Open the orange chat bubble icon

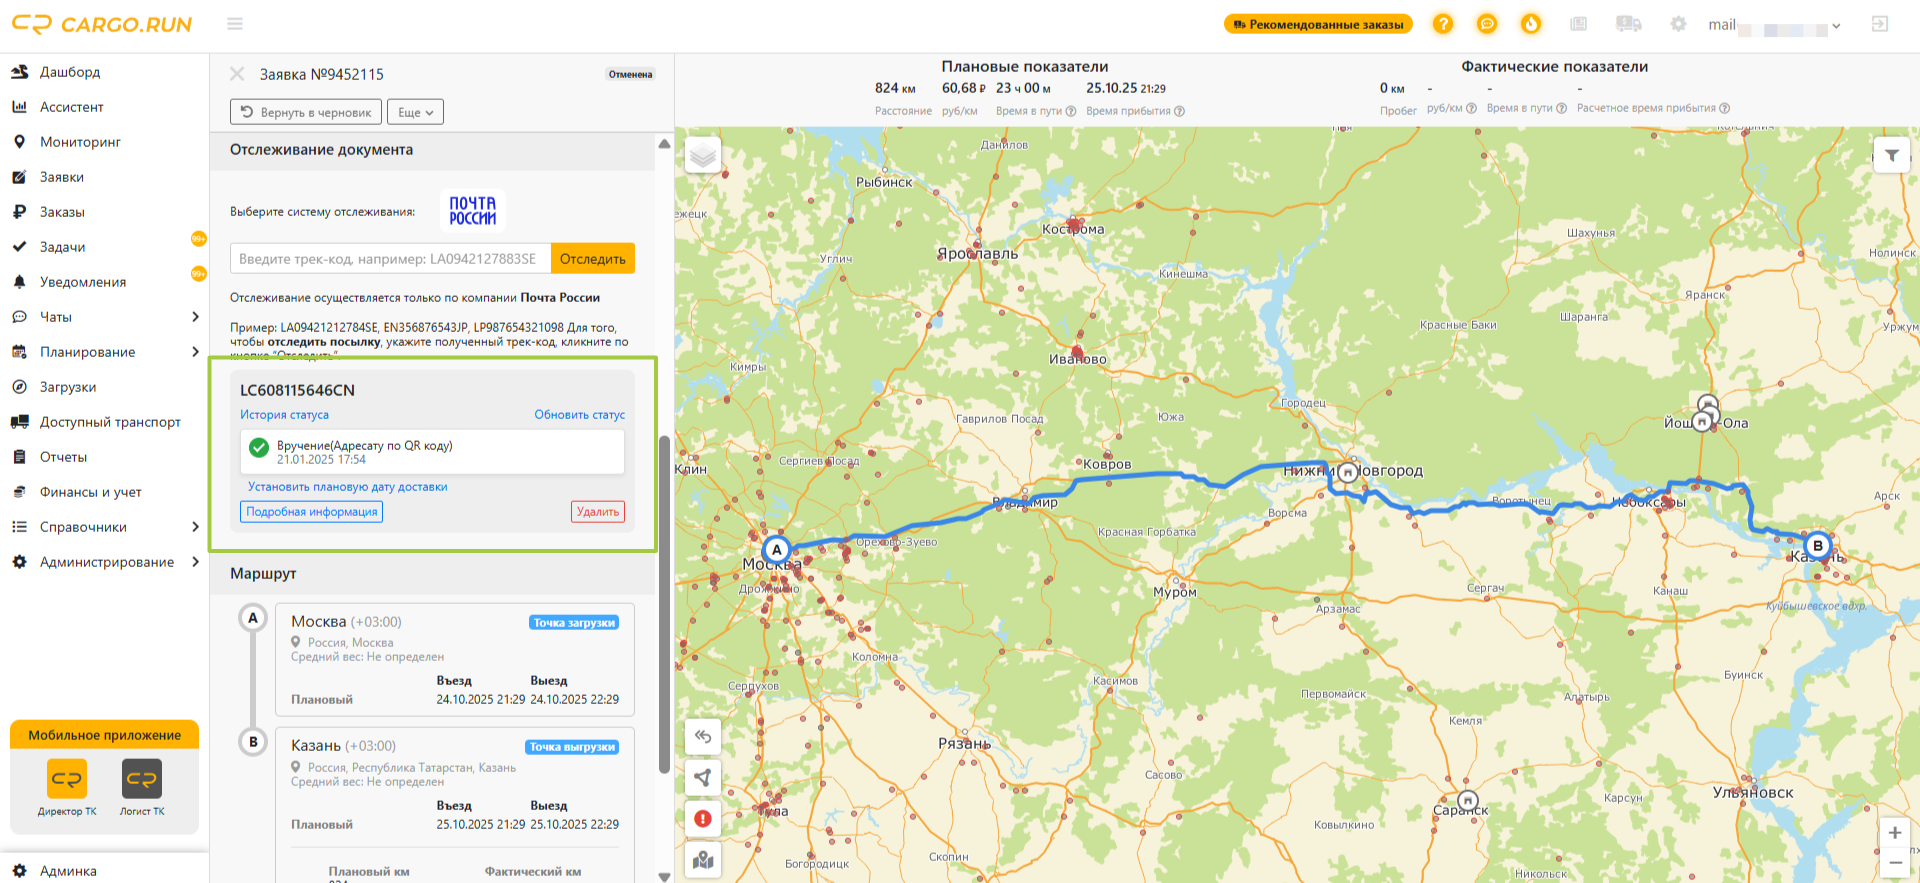[x=1487, y=24]
